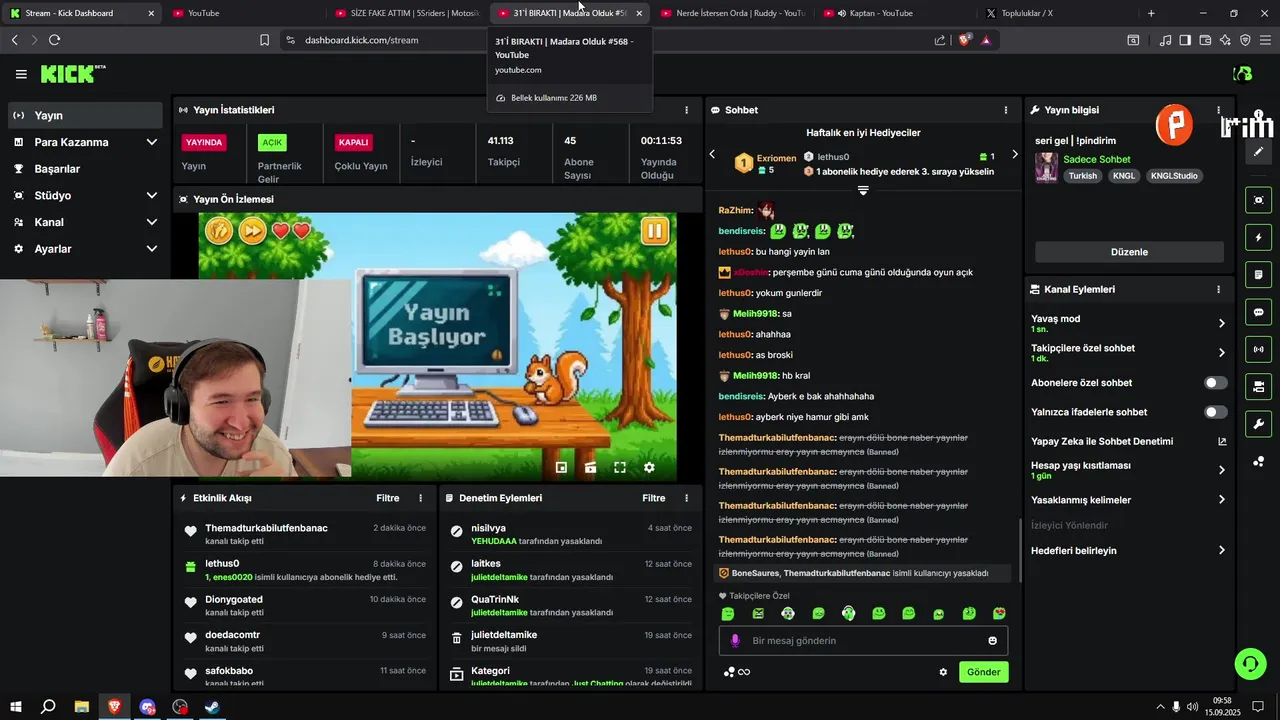Click the Brave Shields icon

pos(965,40)
